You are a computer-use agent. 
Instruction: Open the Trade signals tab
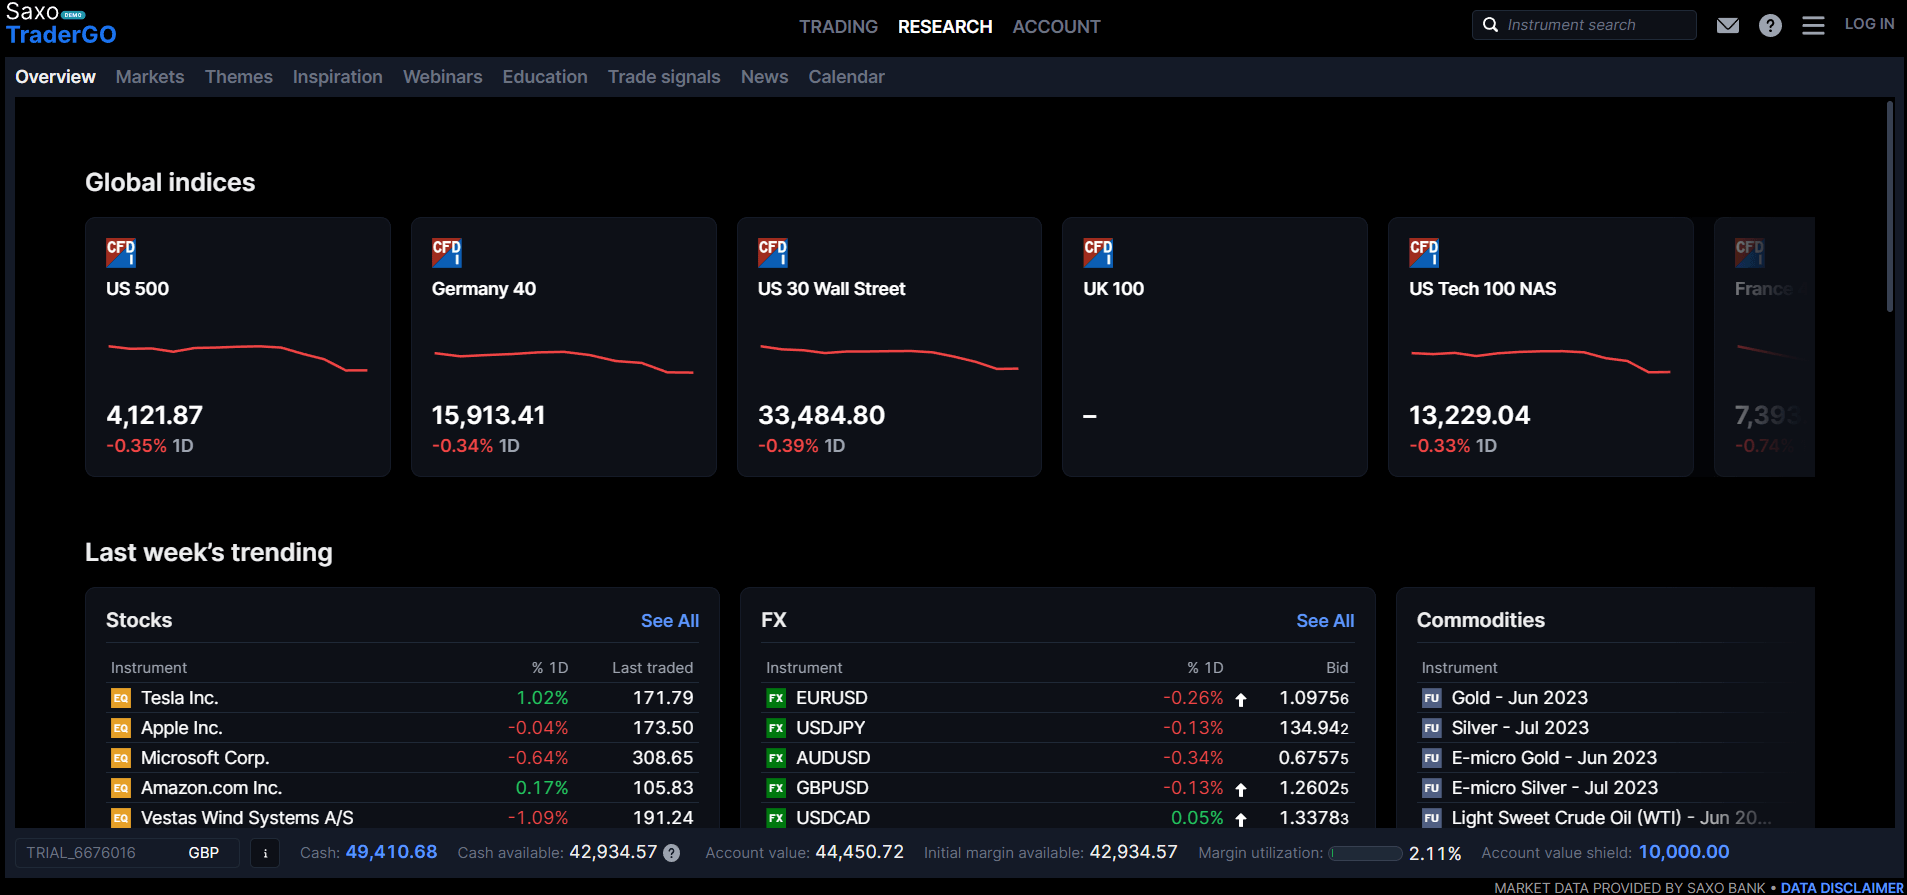(664, 77)
